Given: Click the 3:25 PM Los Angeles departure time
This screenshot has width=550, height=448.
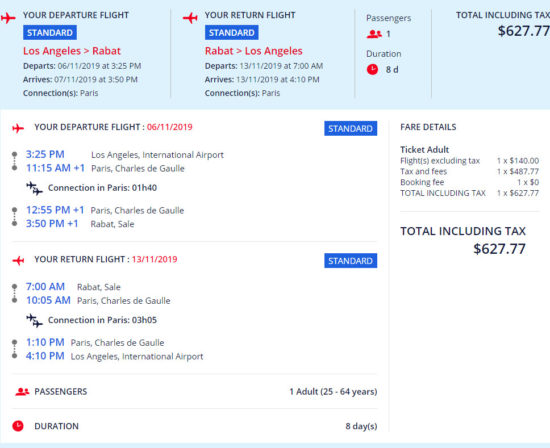Looking at the screenshot, I should click(x=45, y=154).
